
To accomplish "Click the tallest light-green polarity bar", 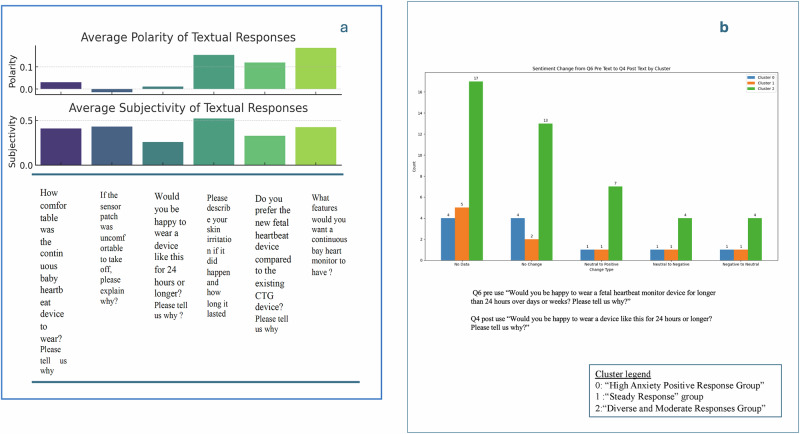I will (x=315, y=68).
